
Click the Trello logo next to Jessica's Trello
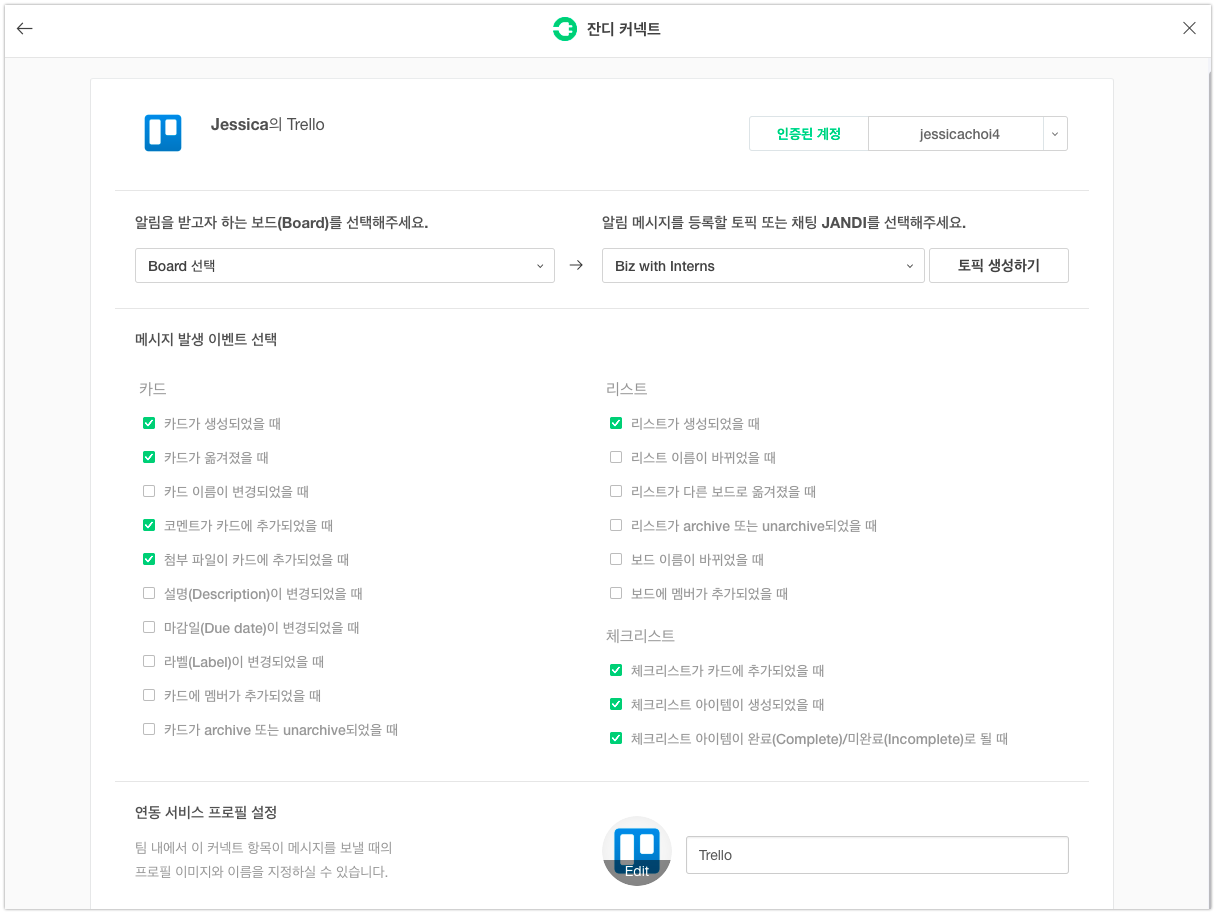tap(163, 133)
